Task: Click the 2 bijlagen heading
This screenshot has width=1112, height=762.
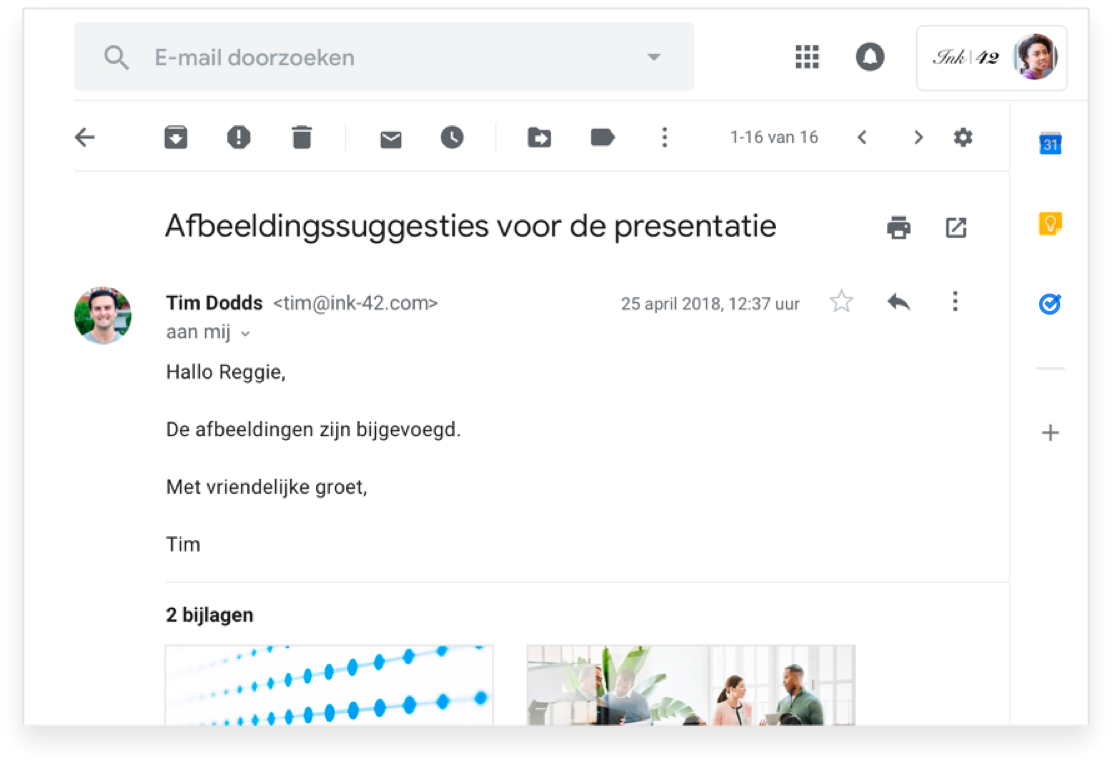Action: pos(209,615)
